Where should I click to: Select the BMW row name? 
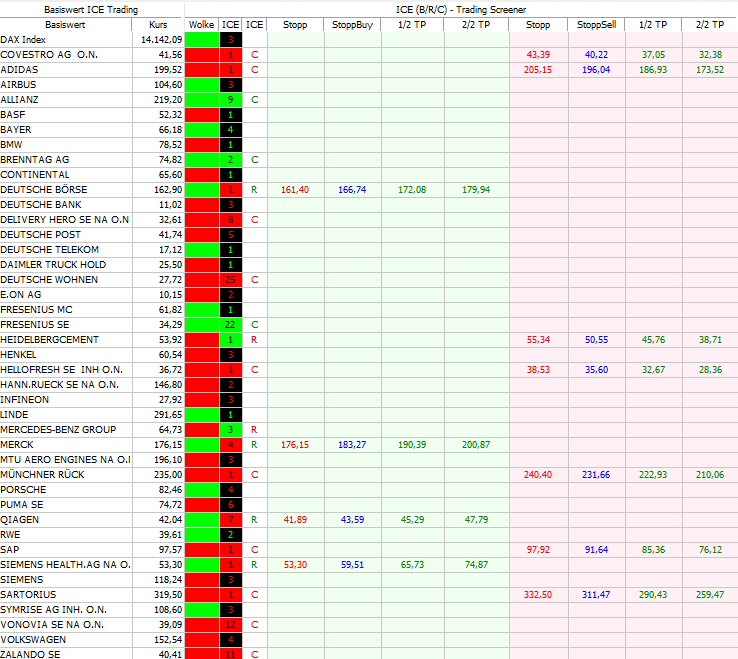tap(11, 145)
